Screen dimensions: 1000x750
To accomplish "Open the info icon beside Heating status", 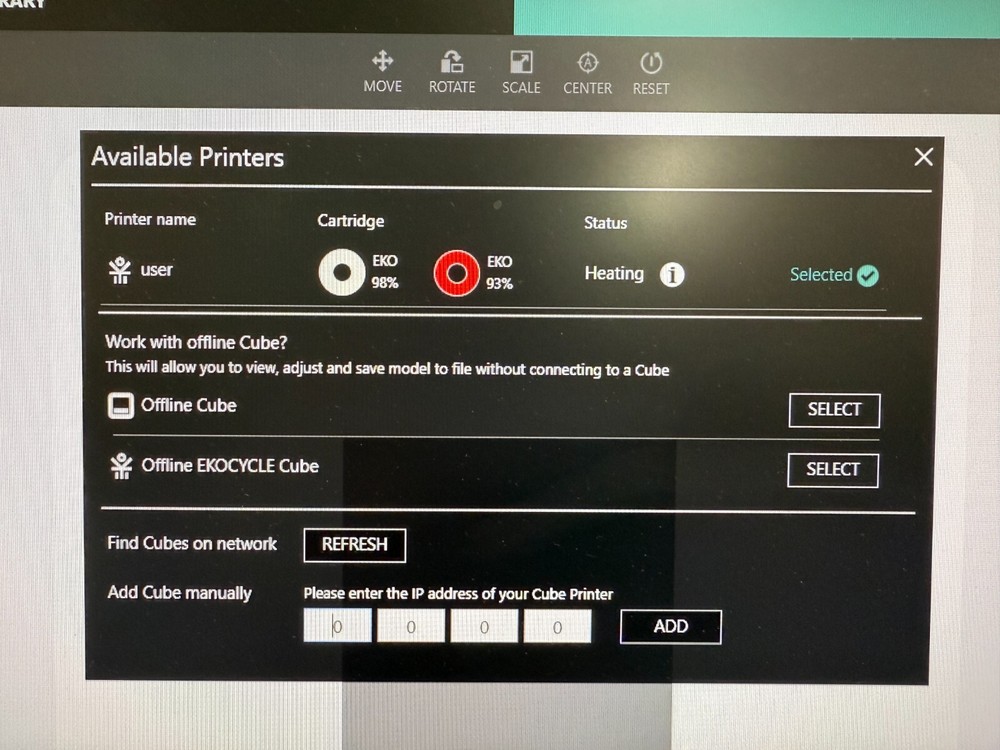I will (x=672, y=274).
